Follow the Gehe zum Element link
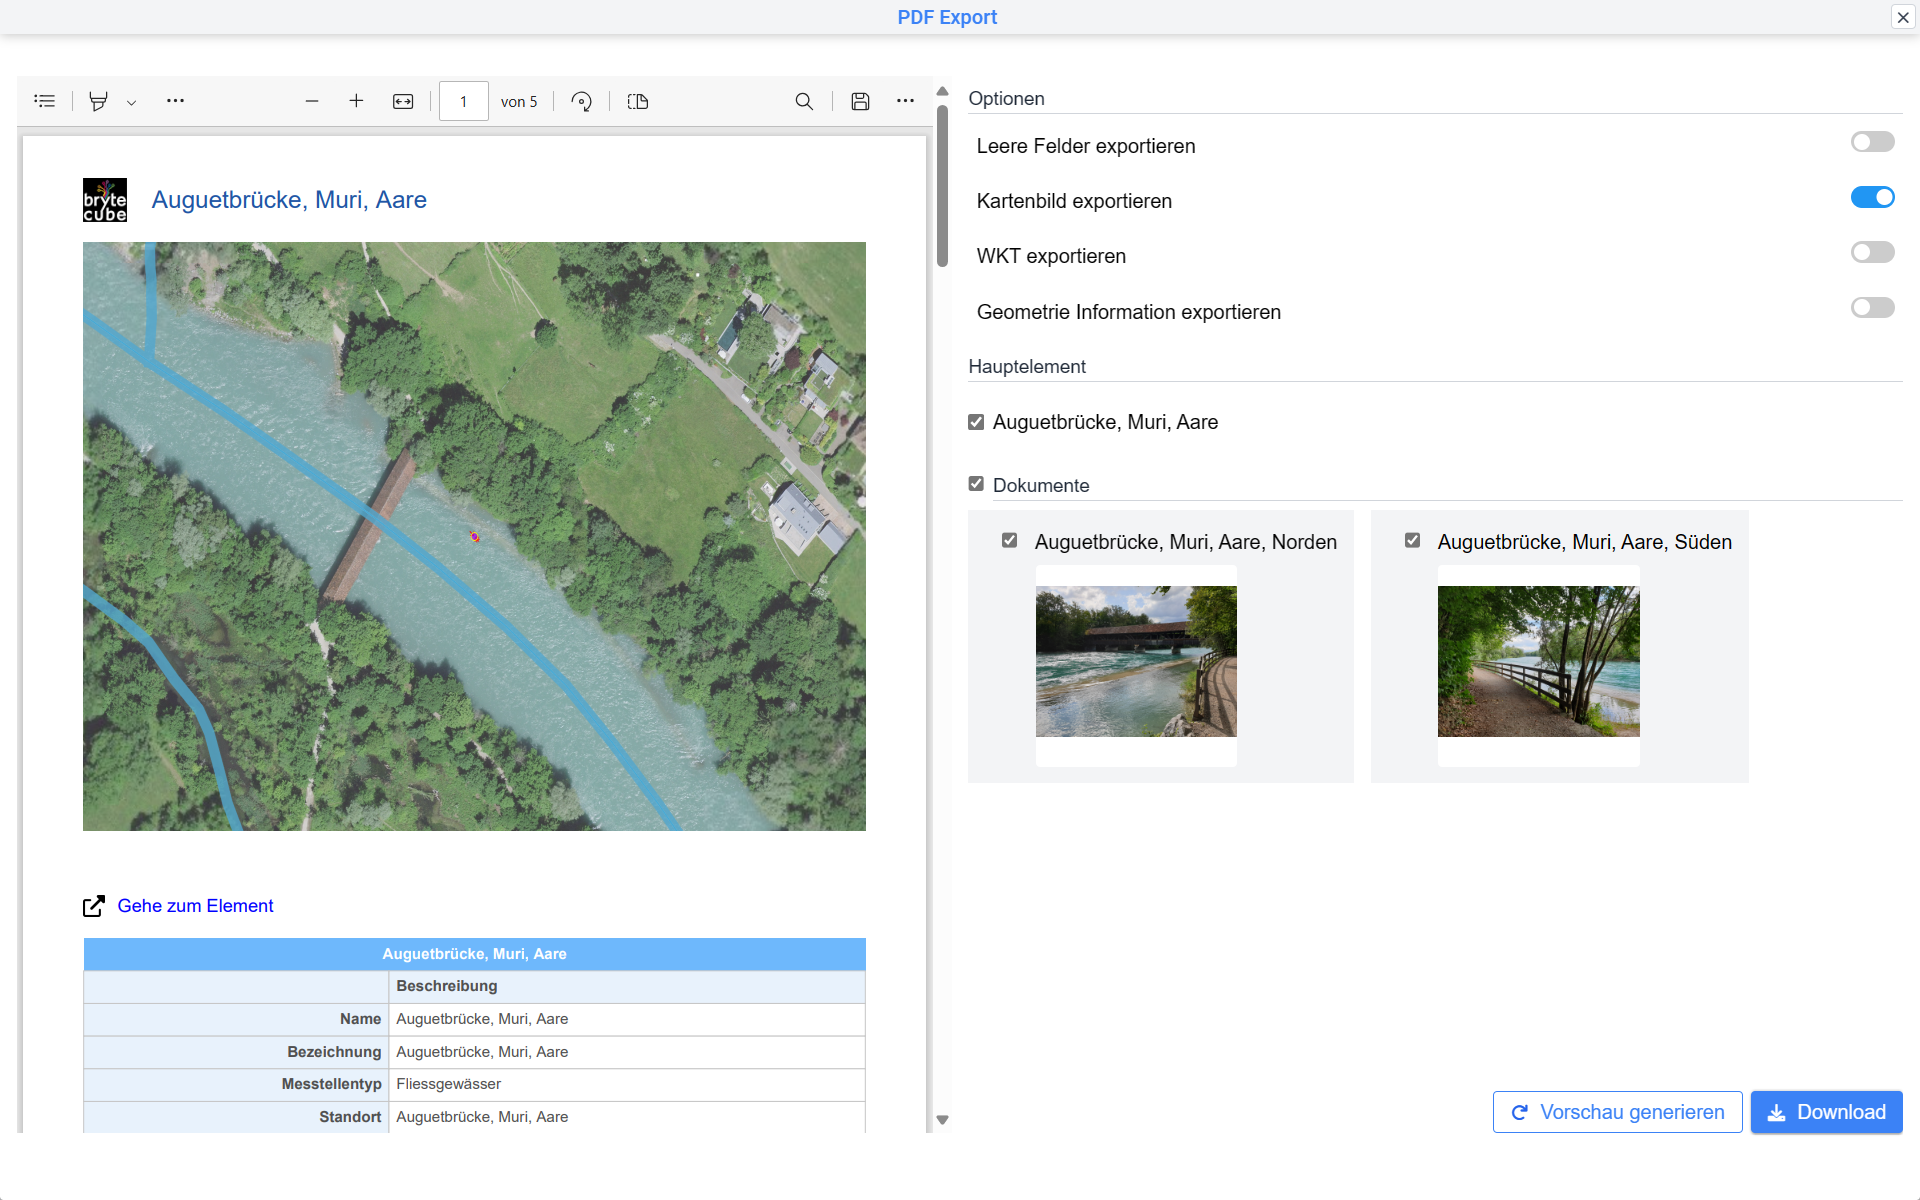The height and width of the screenshot is (1200, 1920). pyautogui.click(x=195, y=906)
